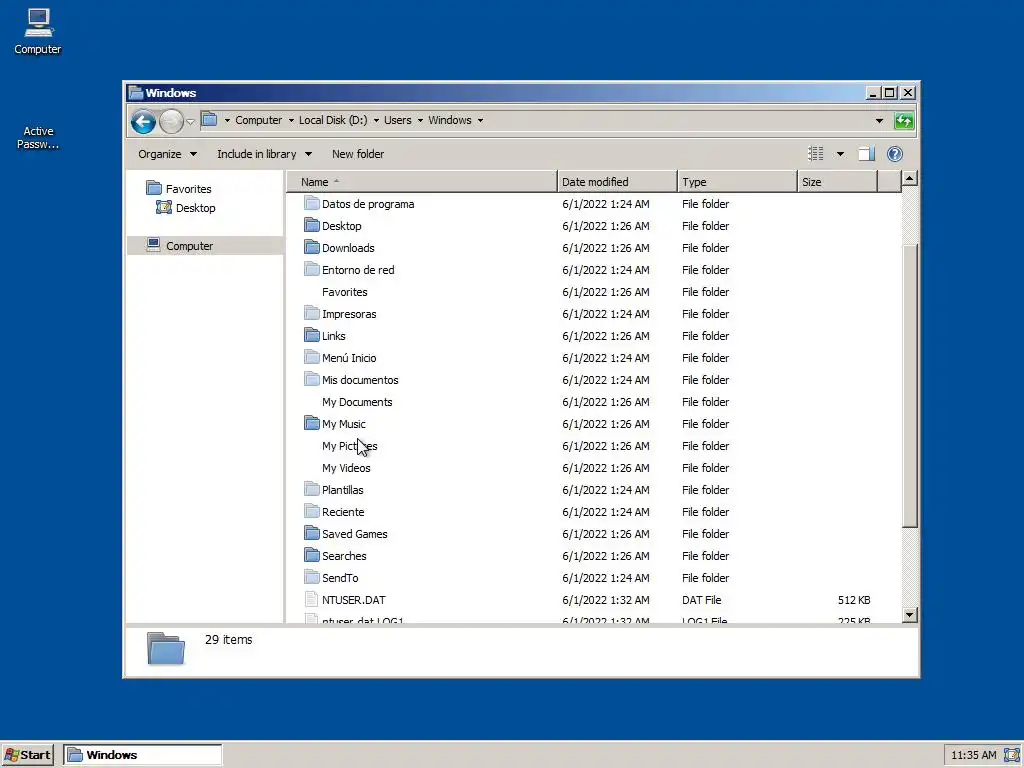The image size is (1024, 768).
Task: Click the scroll down arrow of file list
Action: coord(910,615)
